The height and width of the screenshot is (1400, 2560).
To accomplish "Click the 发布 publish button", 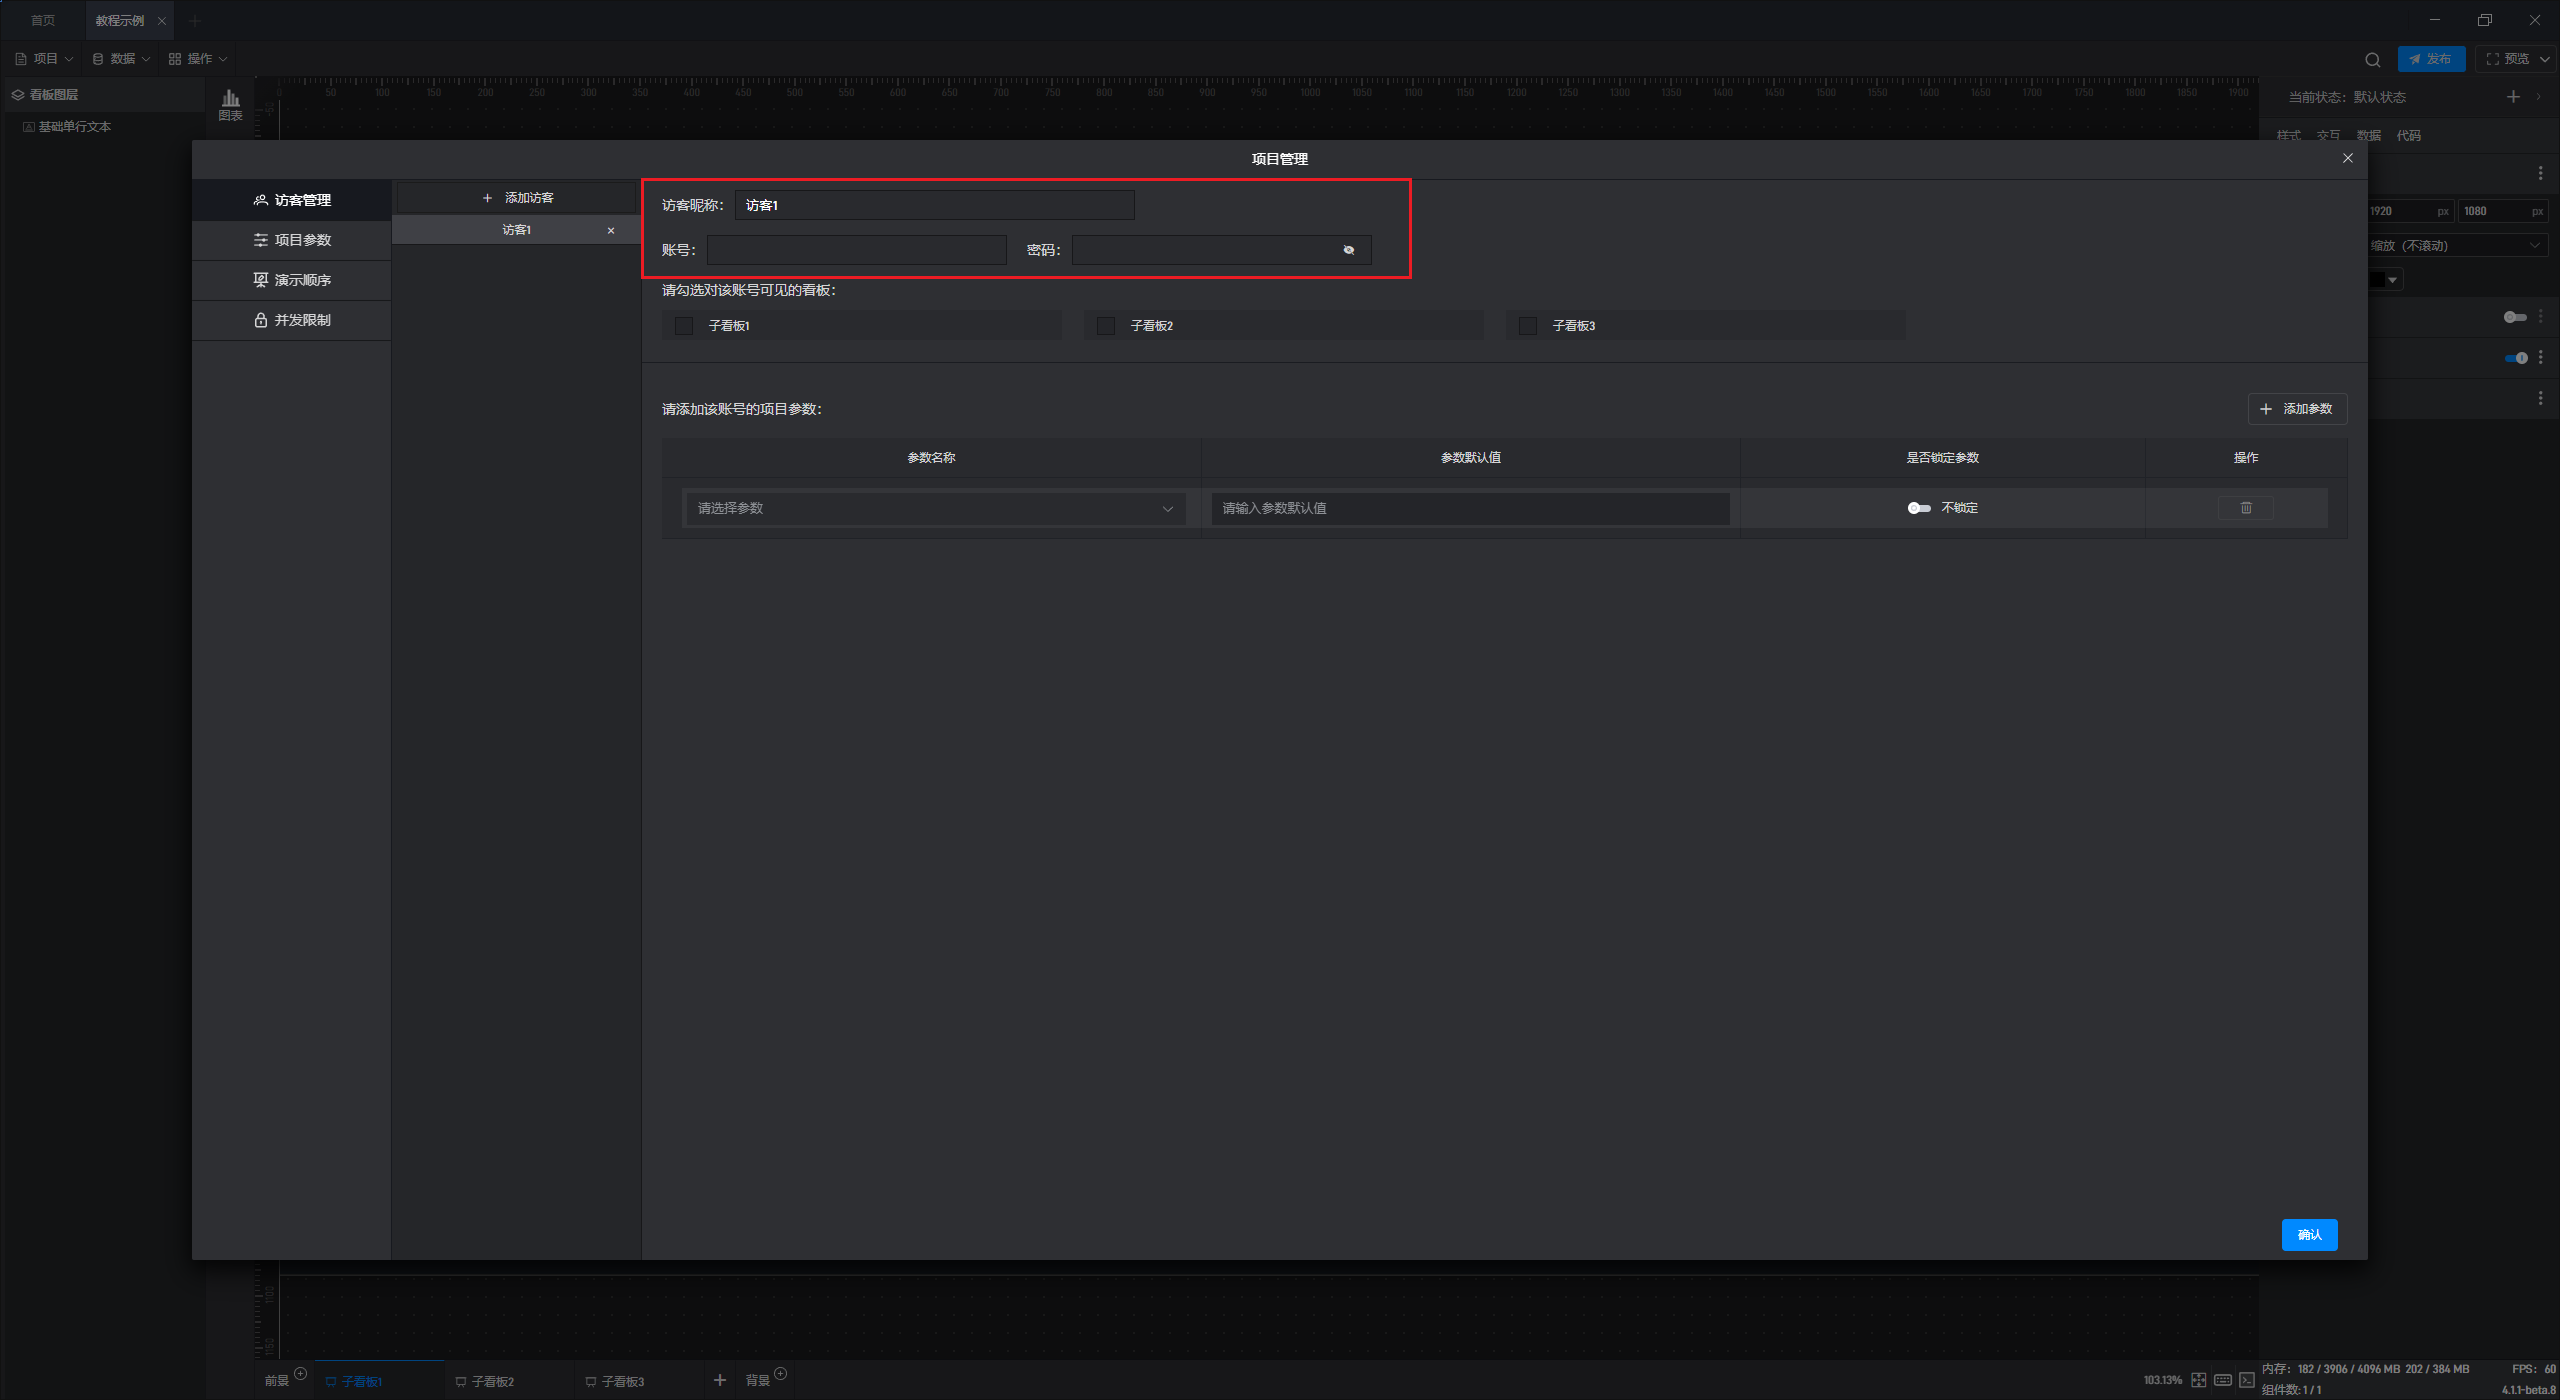I will tap(2431, 59).
